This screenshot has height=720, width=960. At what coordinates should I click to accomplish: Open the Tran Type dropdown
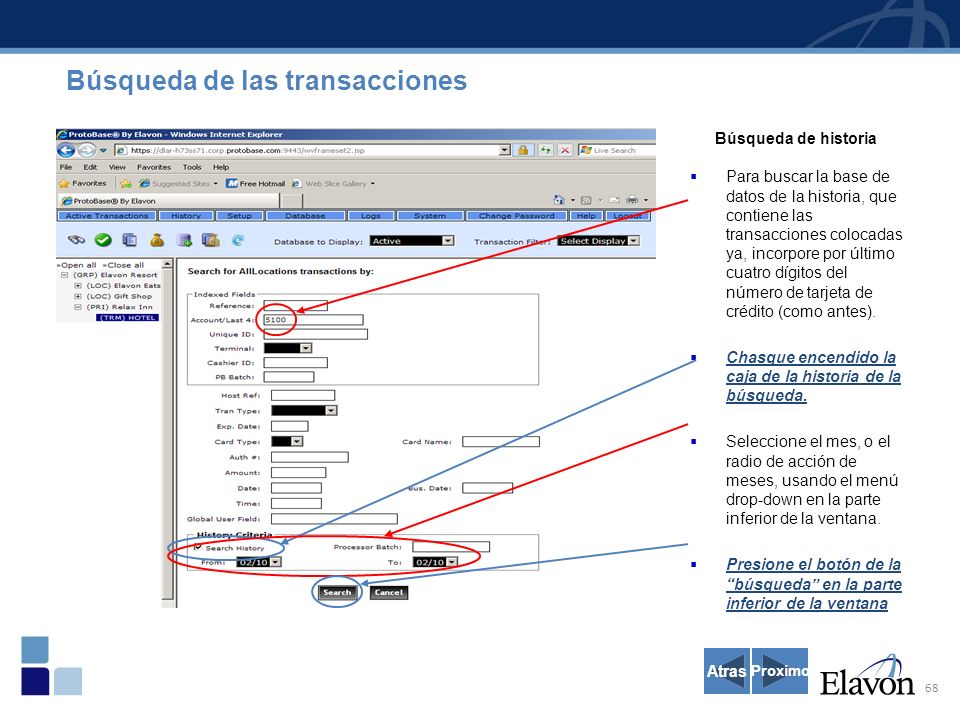point(304,410)
